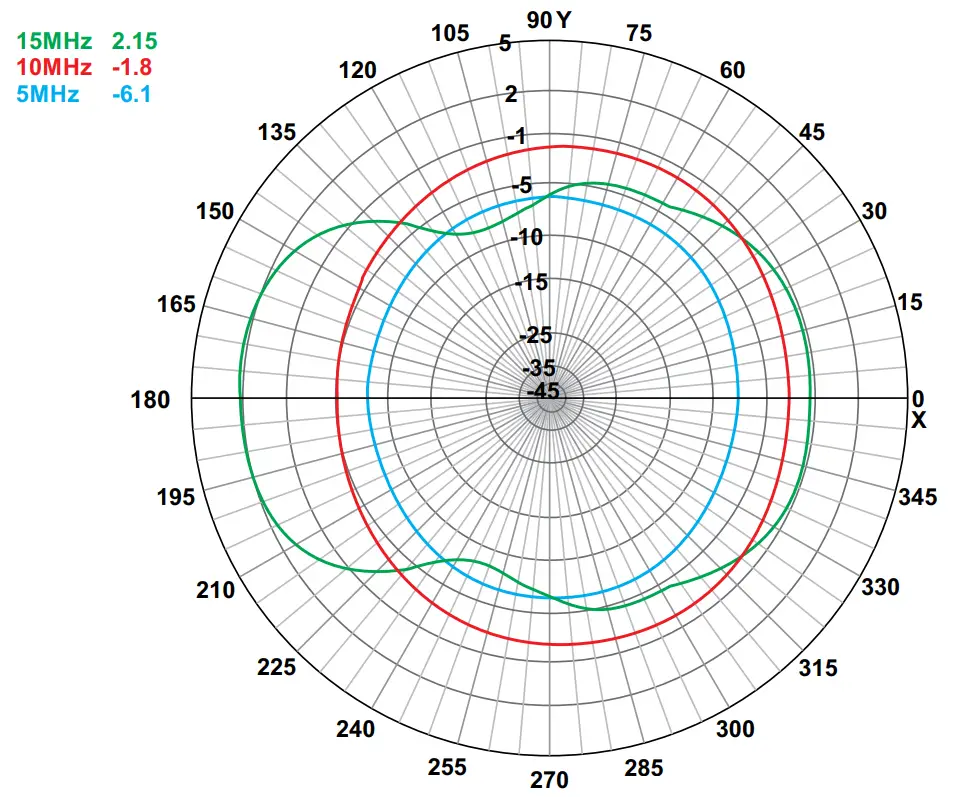Click the 75 degree angle label
This screenshot has width=956, height=797.
(639, 33)
